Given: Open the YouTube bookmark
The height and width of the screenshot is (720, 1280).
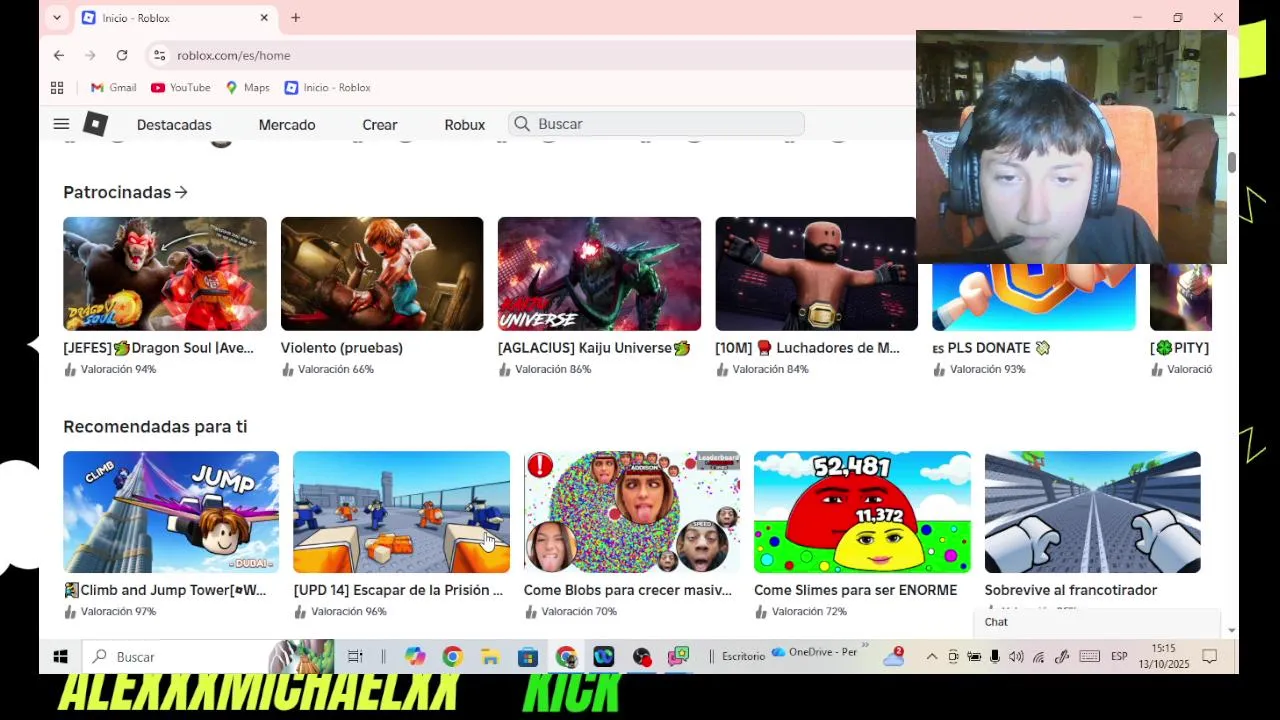Looking at the screenshot, I should click(181, 88).
